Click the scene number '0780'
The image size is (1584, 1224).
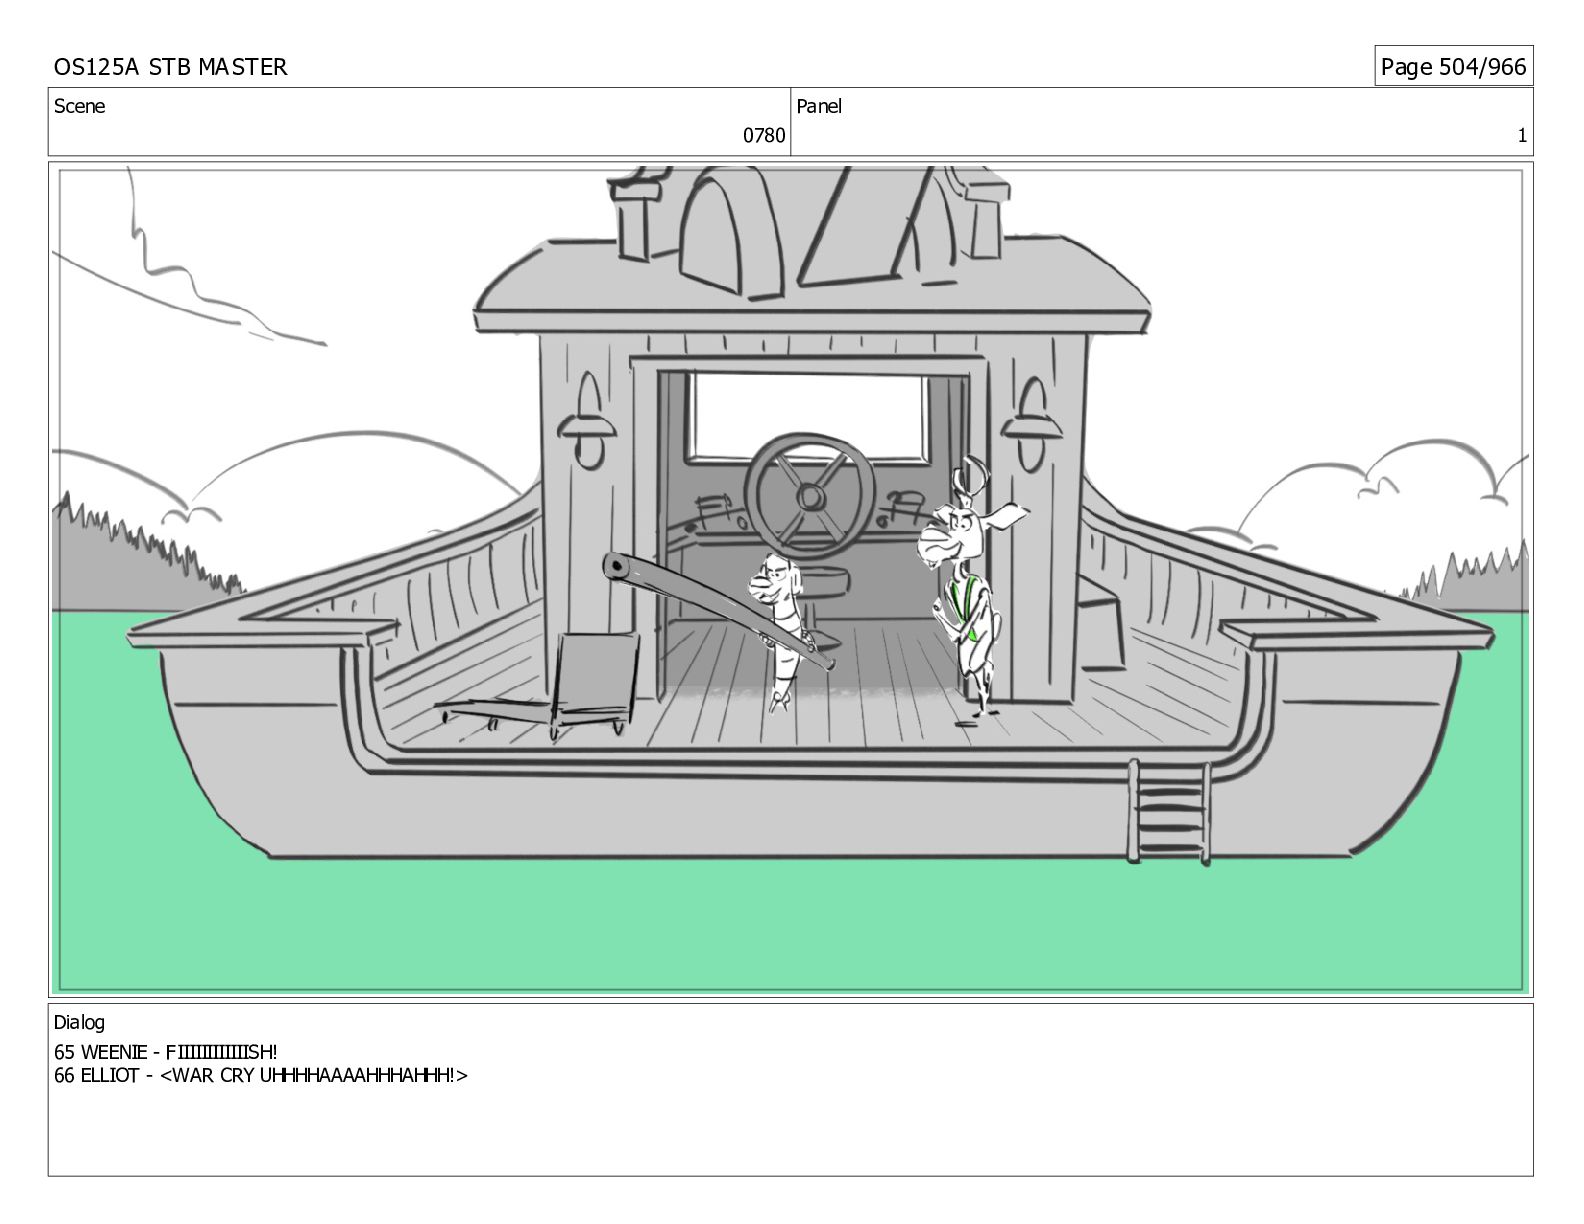764,135
